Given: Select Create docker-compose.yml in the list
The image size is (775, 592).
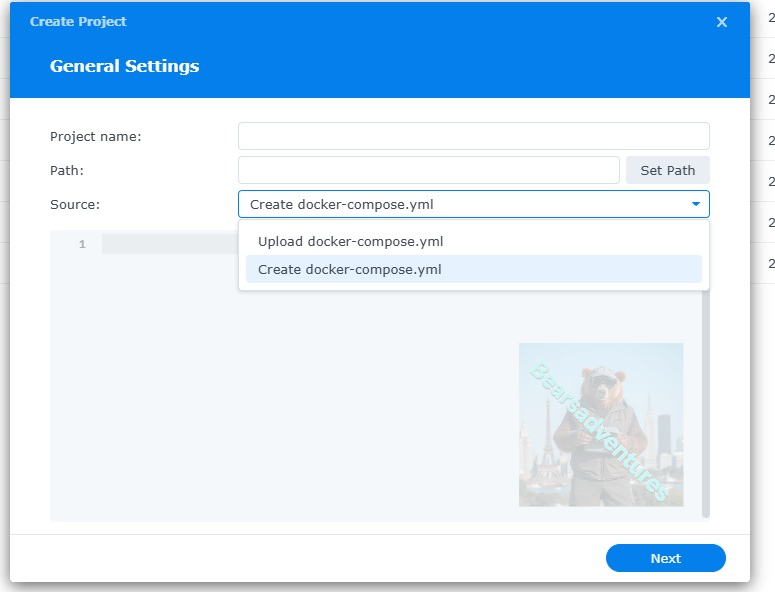Looking at the screenshot, I should click(350, 269).
